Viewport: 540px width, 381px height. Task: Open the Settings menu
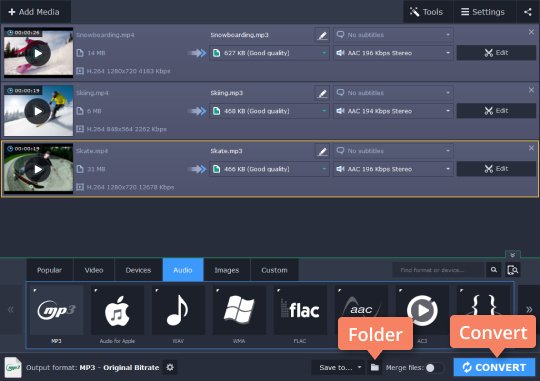(483, 12)
